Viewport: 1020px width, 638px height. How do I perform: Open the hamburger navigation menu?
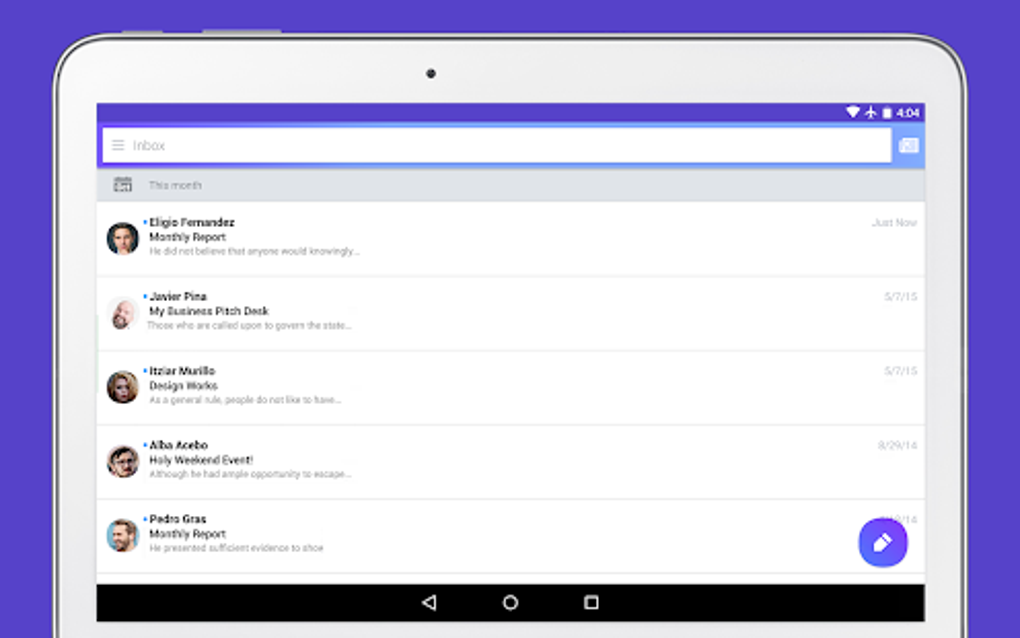118,145
